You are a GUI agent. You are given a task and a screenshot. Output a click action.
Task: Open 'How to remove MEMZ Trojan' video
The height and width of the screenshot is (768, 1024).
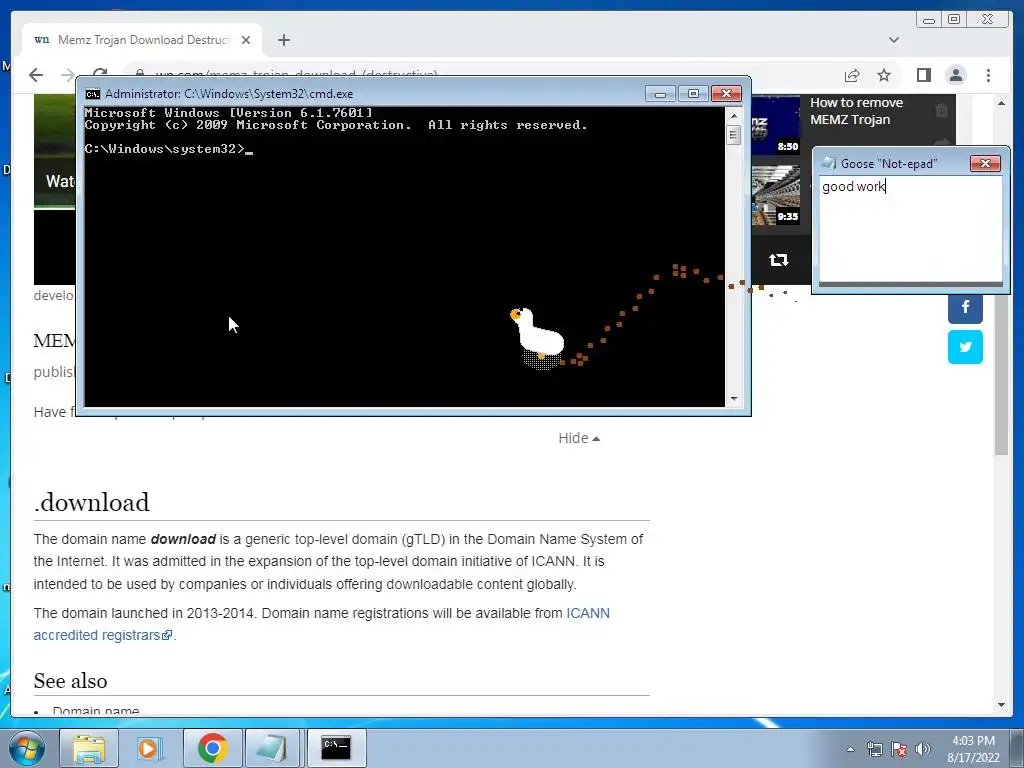click(856, 111)
